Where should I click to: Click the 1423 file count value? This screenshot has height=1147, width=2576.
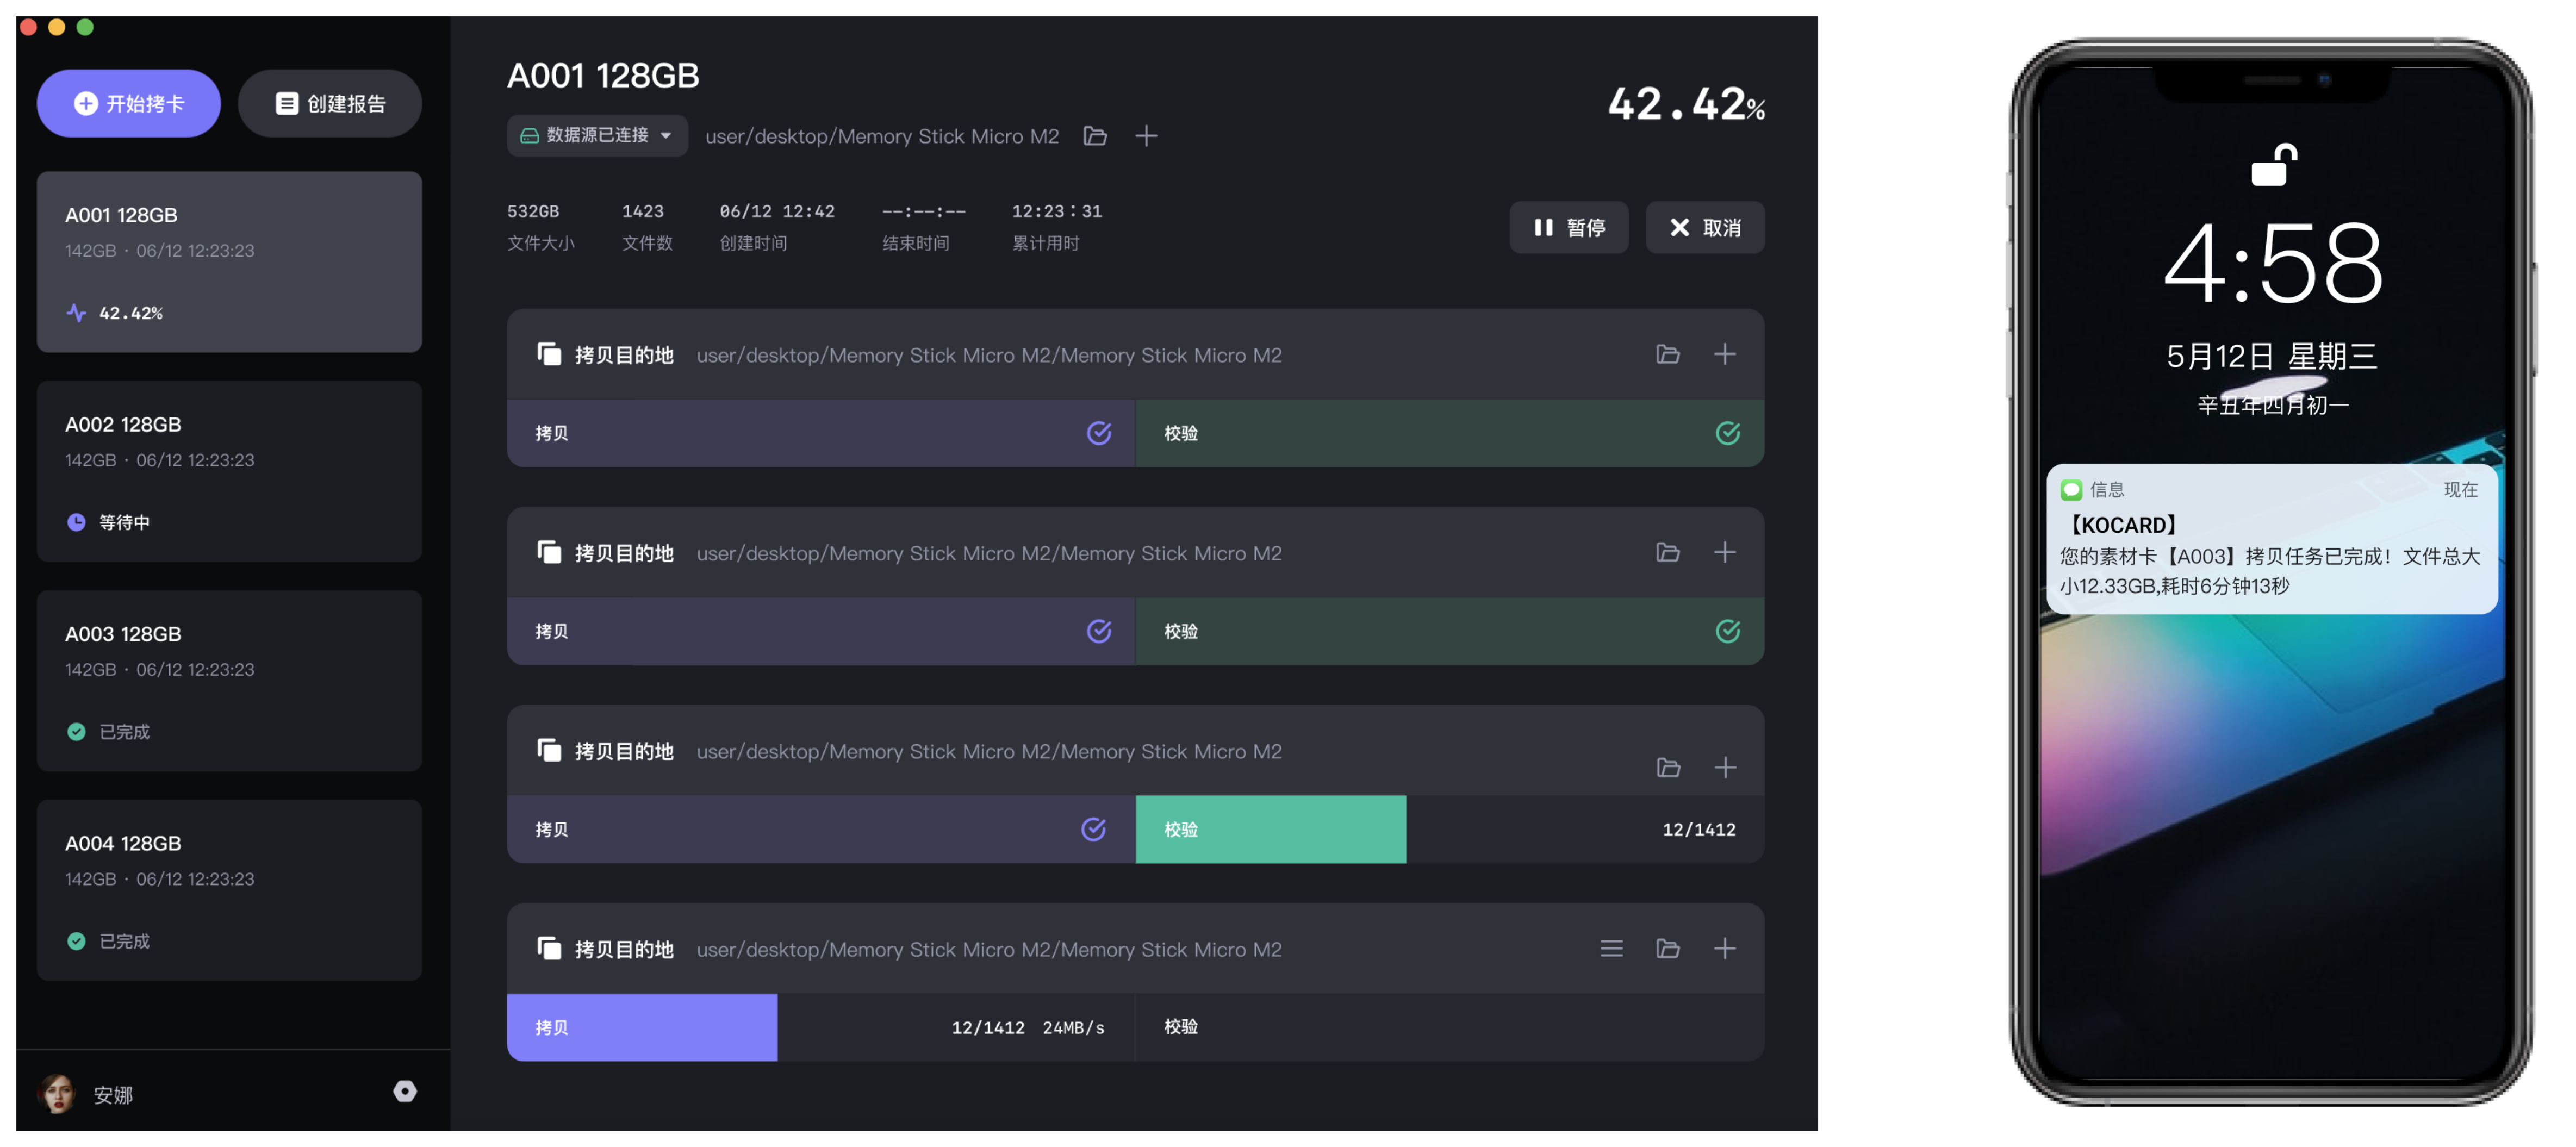(x=643, y=211)
